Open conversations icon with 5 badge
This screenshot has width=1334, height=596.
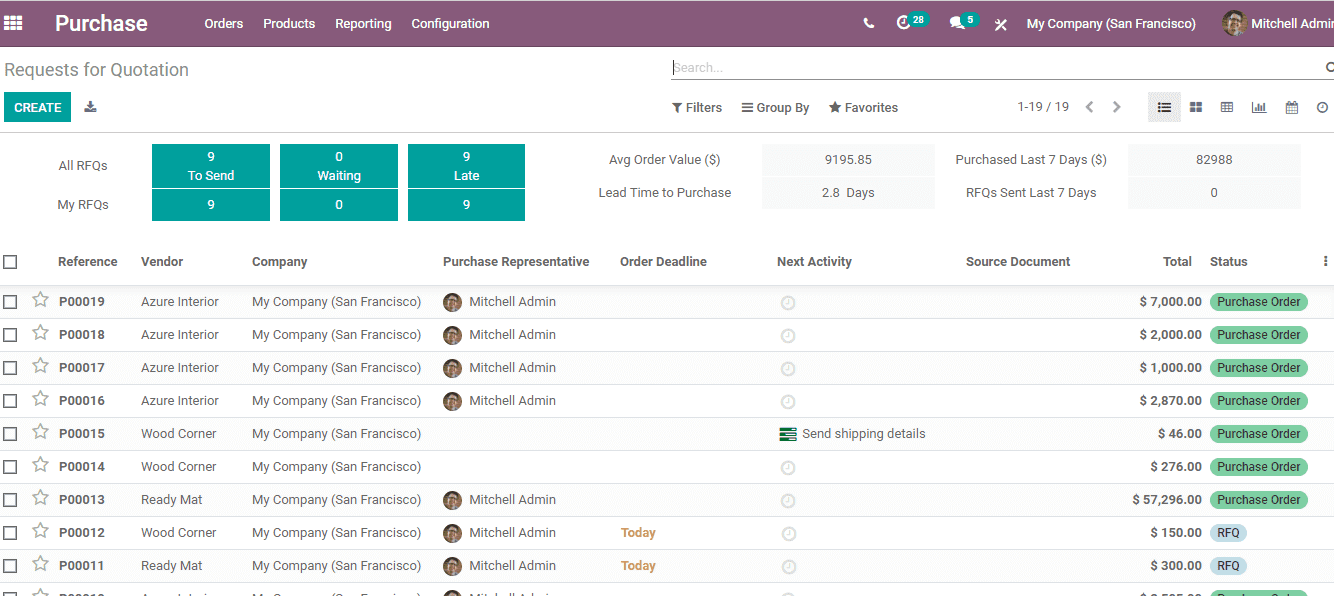tap(963, 22)
